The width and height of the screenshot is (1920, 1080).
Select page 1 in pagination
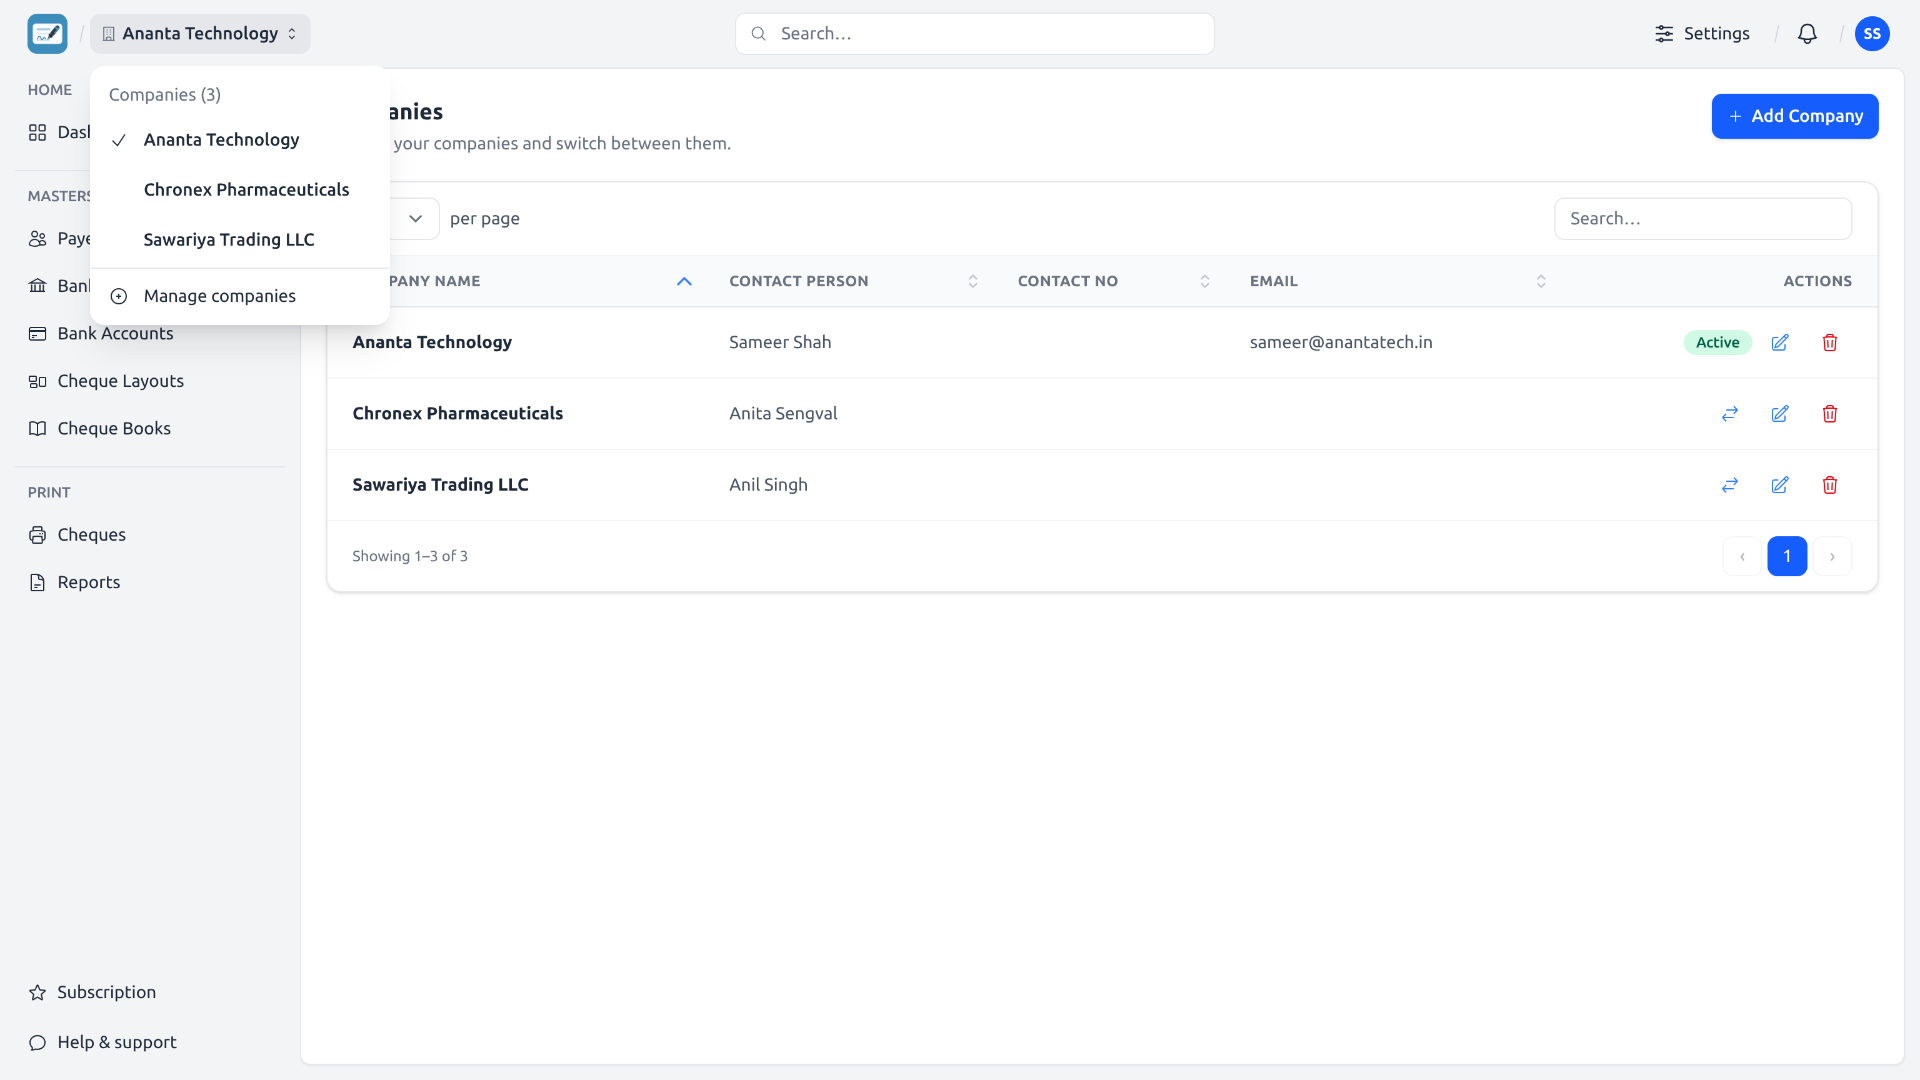1787,556
